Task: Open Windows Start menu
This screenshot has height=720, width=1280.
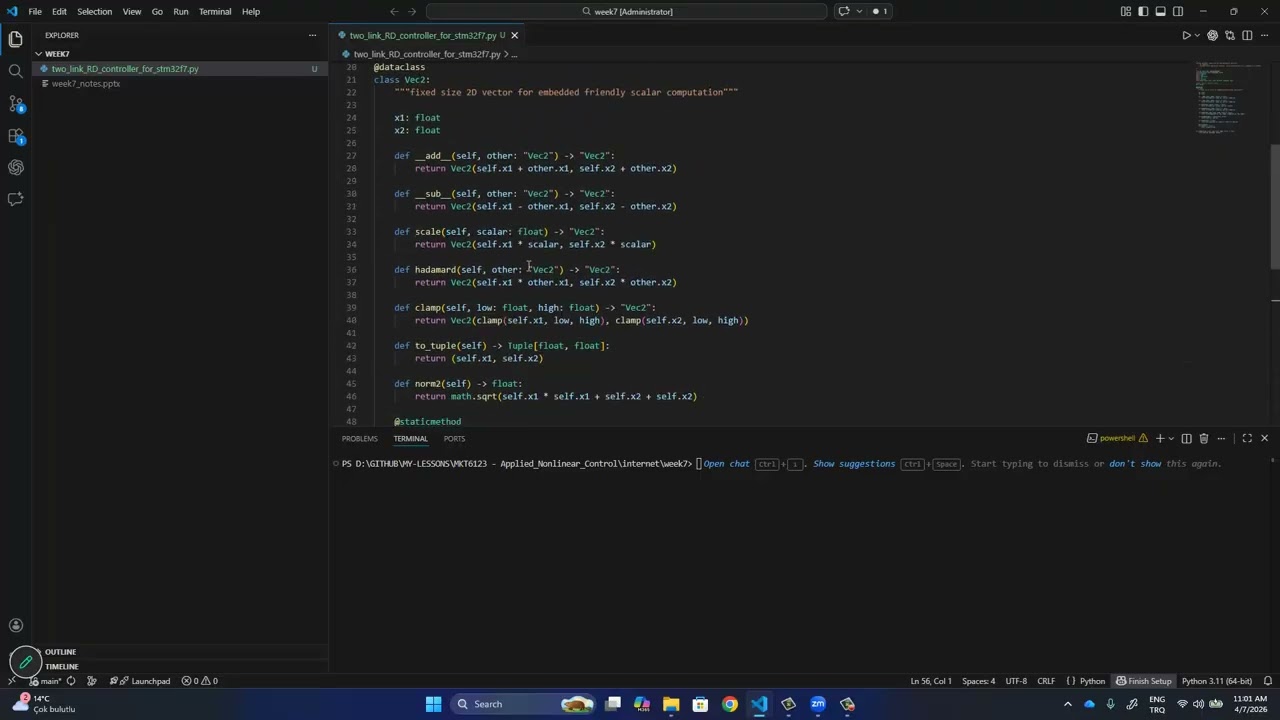Action: click(433, 704)
